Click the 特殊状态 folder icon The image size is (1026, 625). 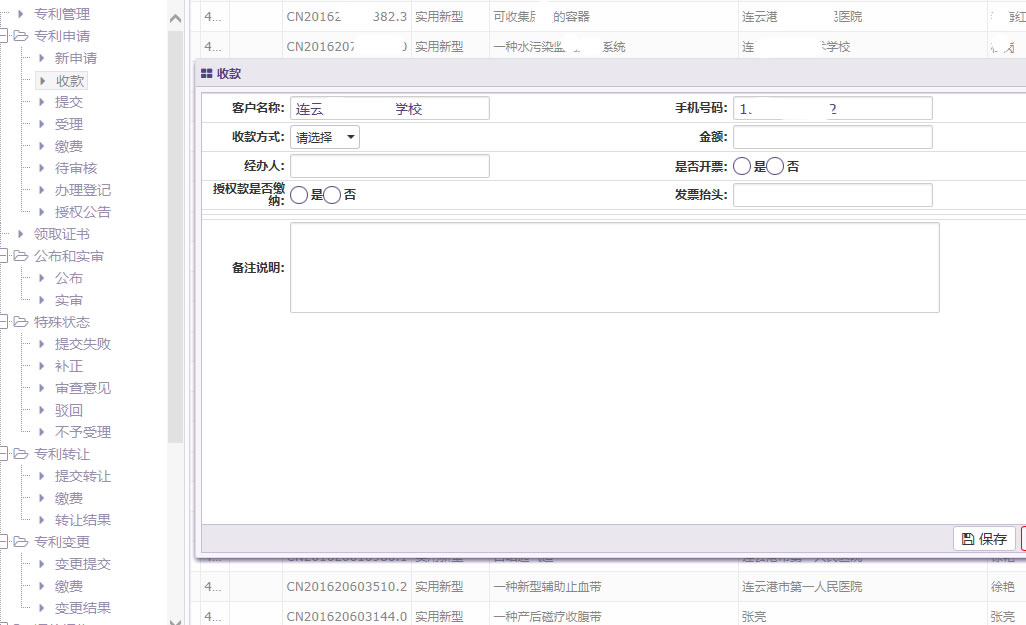pos(20,322)
